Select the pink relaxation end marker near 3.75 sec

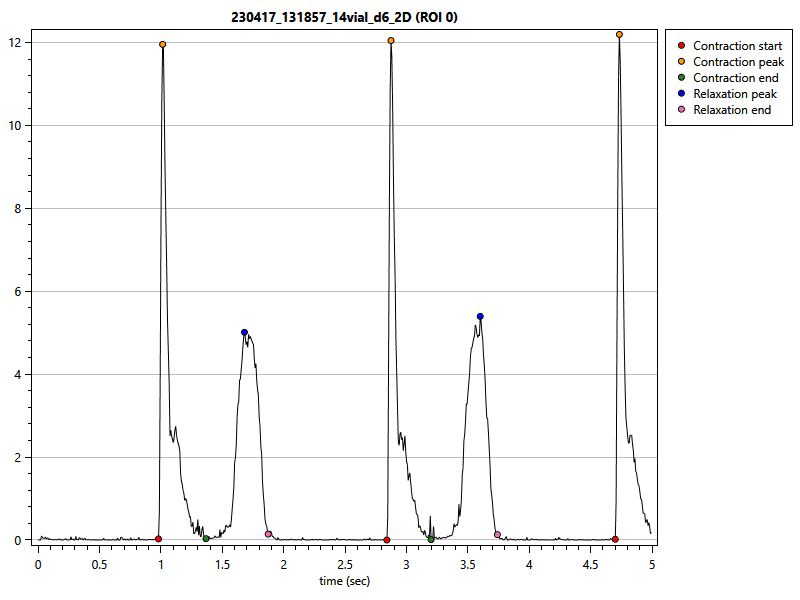coord(497,535)
